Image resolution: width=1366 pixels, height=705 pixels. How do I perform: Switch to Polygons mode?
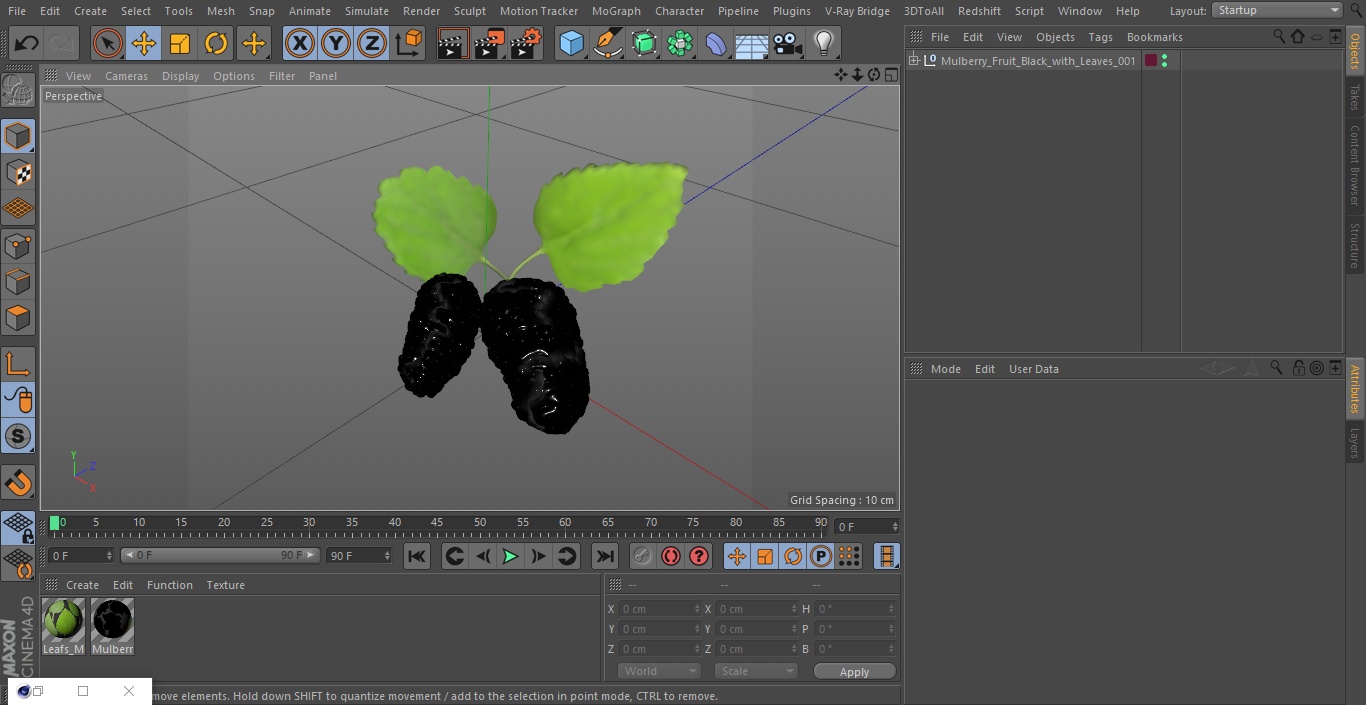(x=18, y=318)
